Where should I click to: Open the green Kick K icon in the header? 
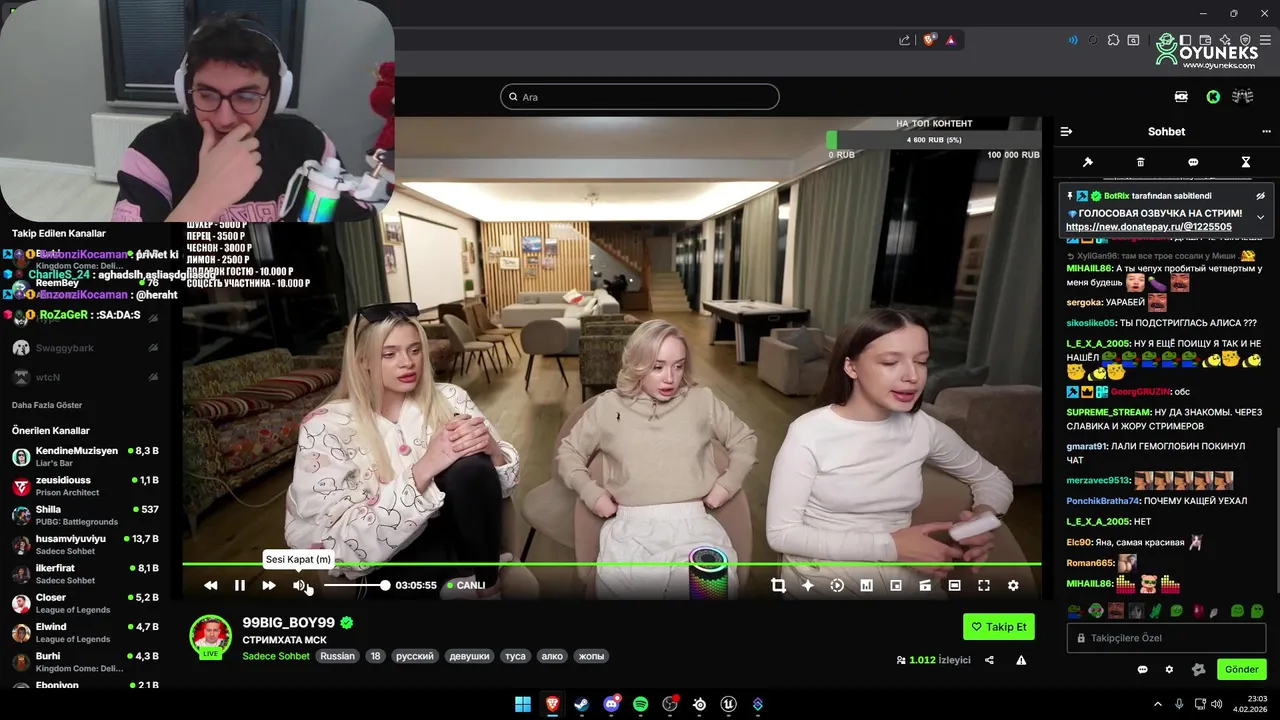point(1212,97)
